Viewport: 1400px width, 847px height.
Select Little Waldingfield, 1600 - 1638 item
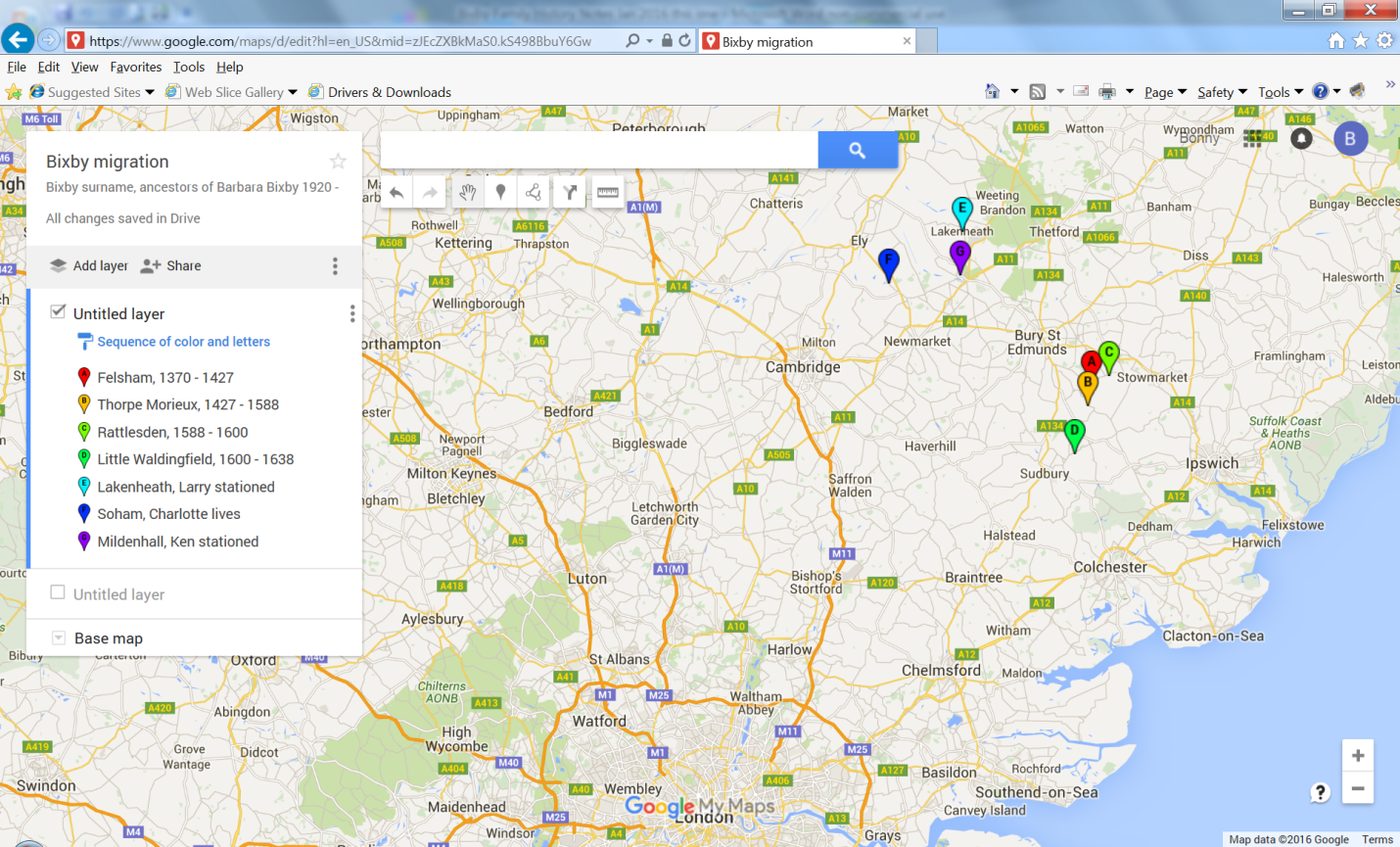coord(186,460)
